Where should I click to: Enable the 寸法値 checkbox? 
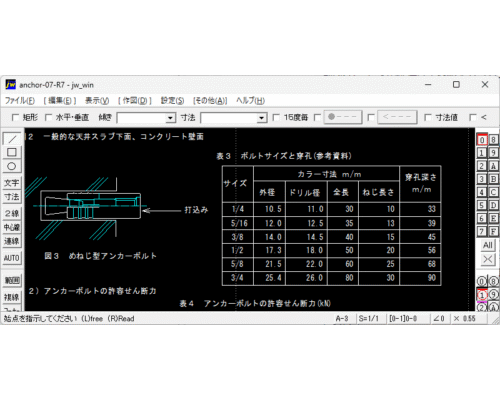pyautogui.click(x=428, y=118)
